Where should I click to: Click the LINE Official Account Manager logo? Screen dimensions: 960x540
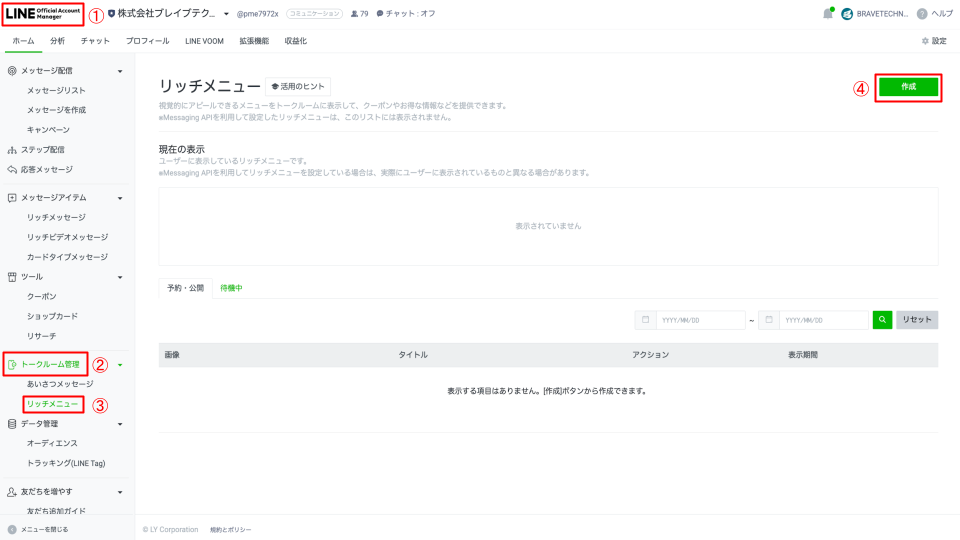(43, 13)
